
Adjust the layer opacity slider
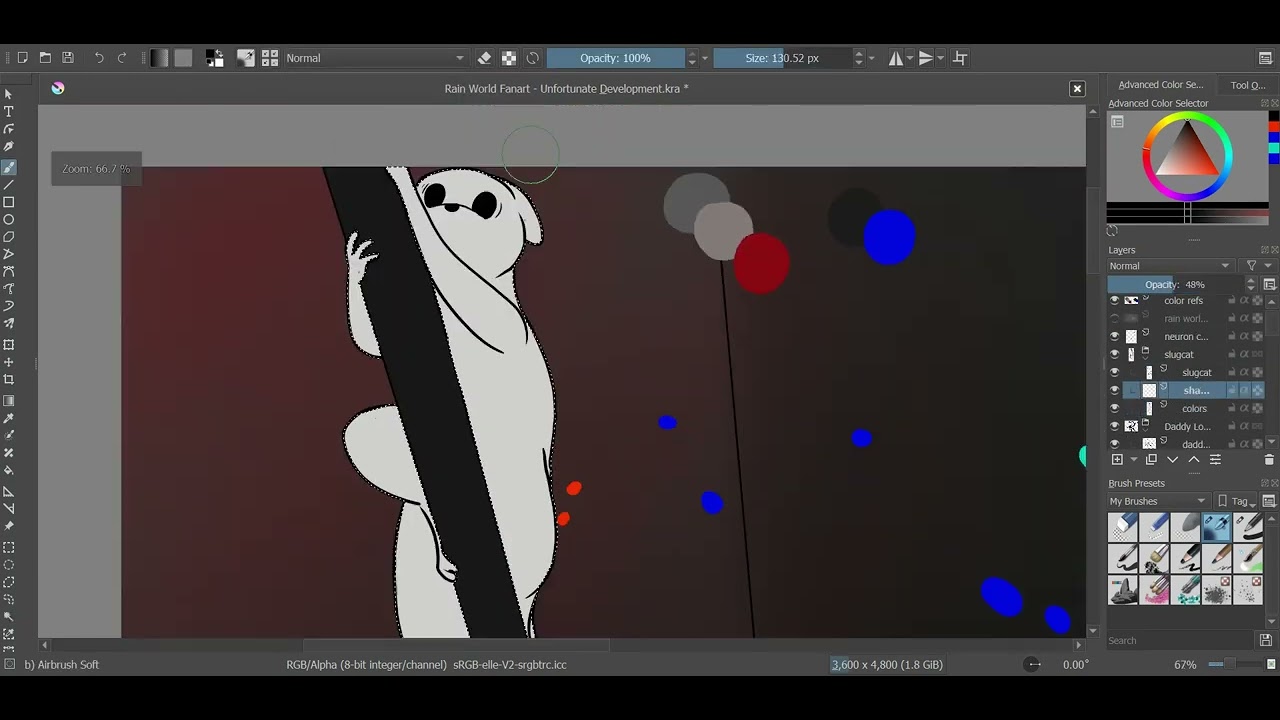1175,284
